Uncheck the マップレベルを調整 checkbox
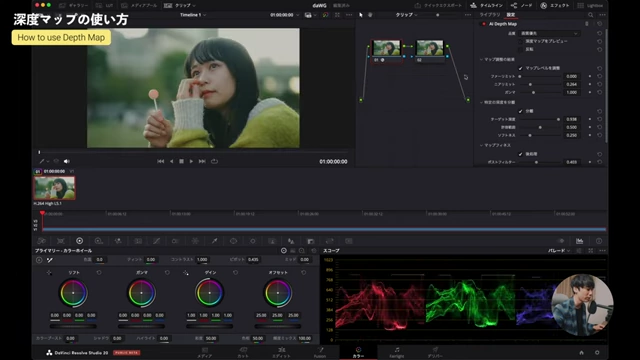The width and height of the screenshot is (640, 360). (520, 68)
